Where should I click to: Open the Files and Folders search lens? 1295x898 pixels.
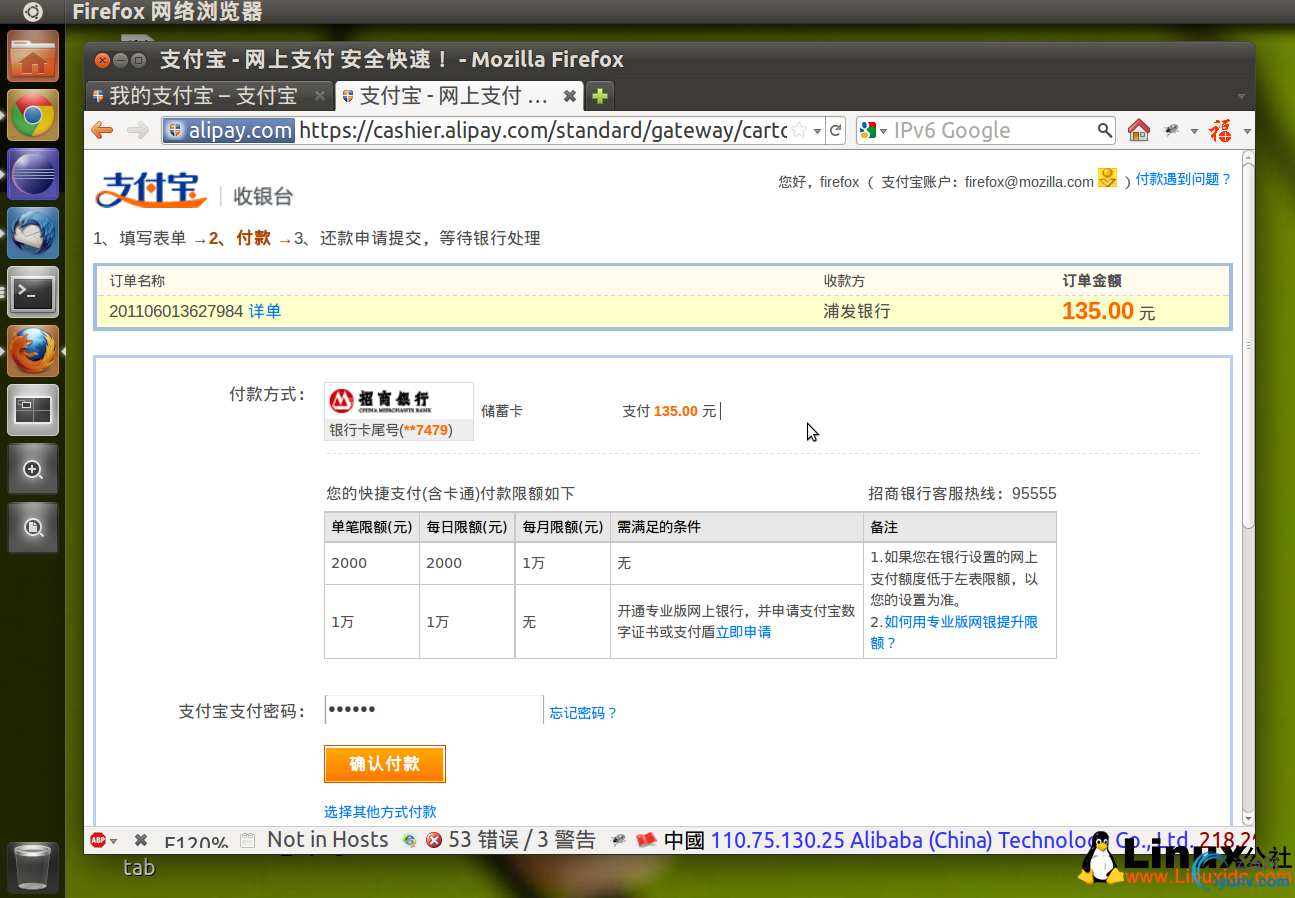coord(33,528)
